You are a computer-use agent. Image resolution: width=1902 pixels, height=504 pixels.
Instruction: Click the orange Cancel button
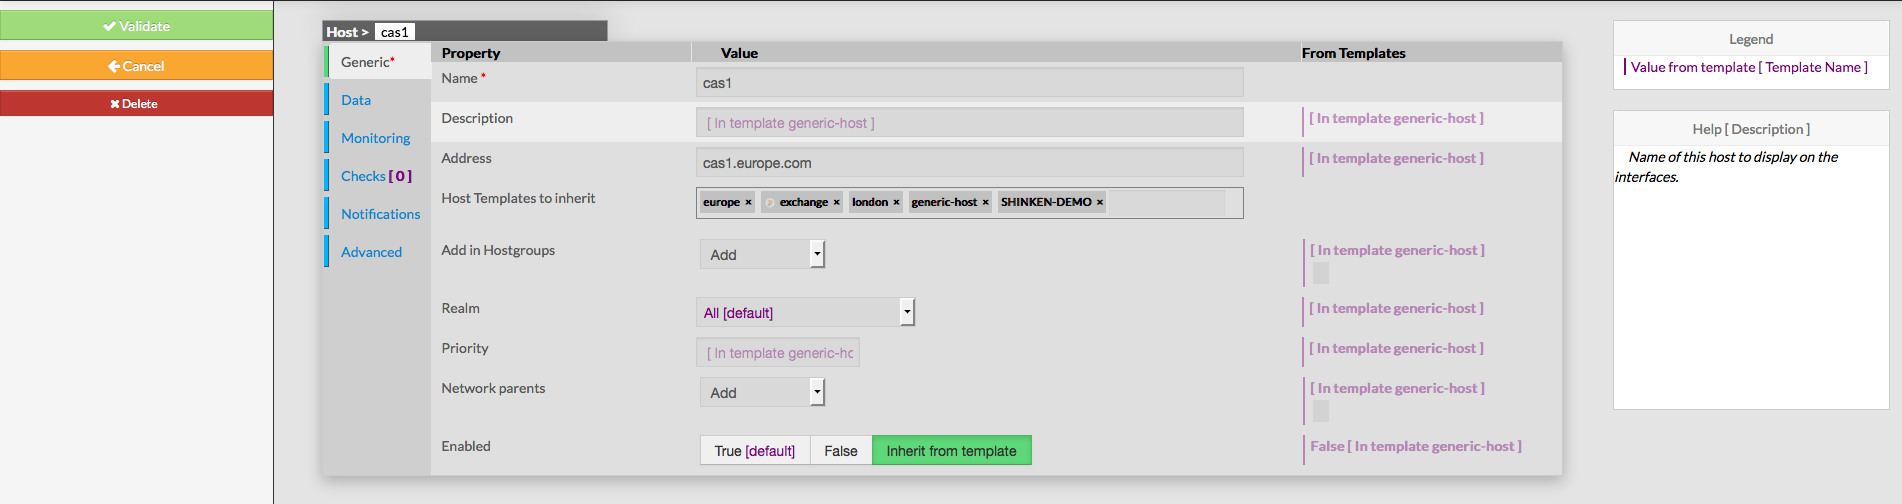[136, 66]
